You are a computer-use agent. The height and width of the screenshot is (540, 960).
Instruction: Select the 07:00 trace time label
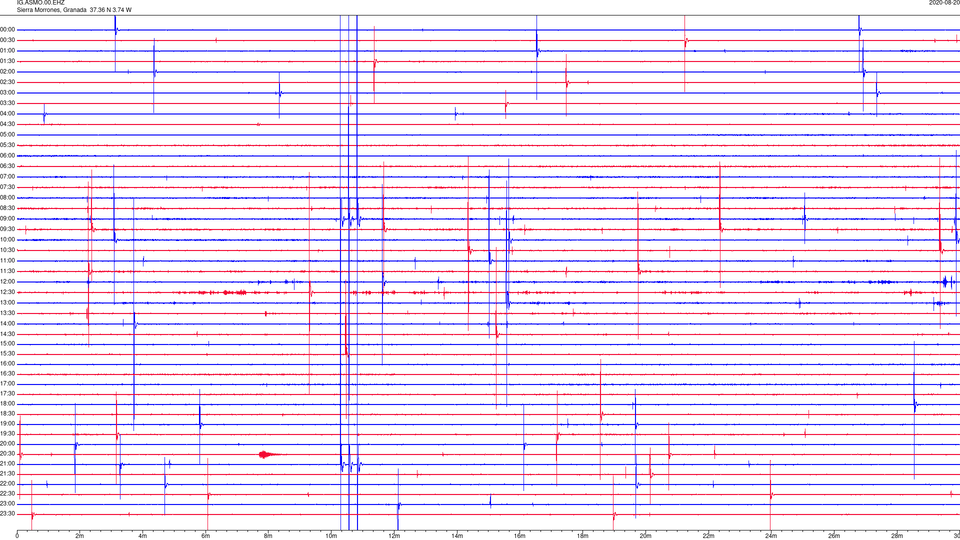click(x=8, y=177)
